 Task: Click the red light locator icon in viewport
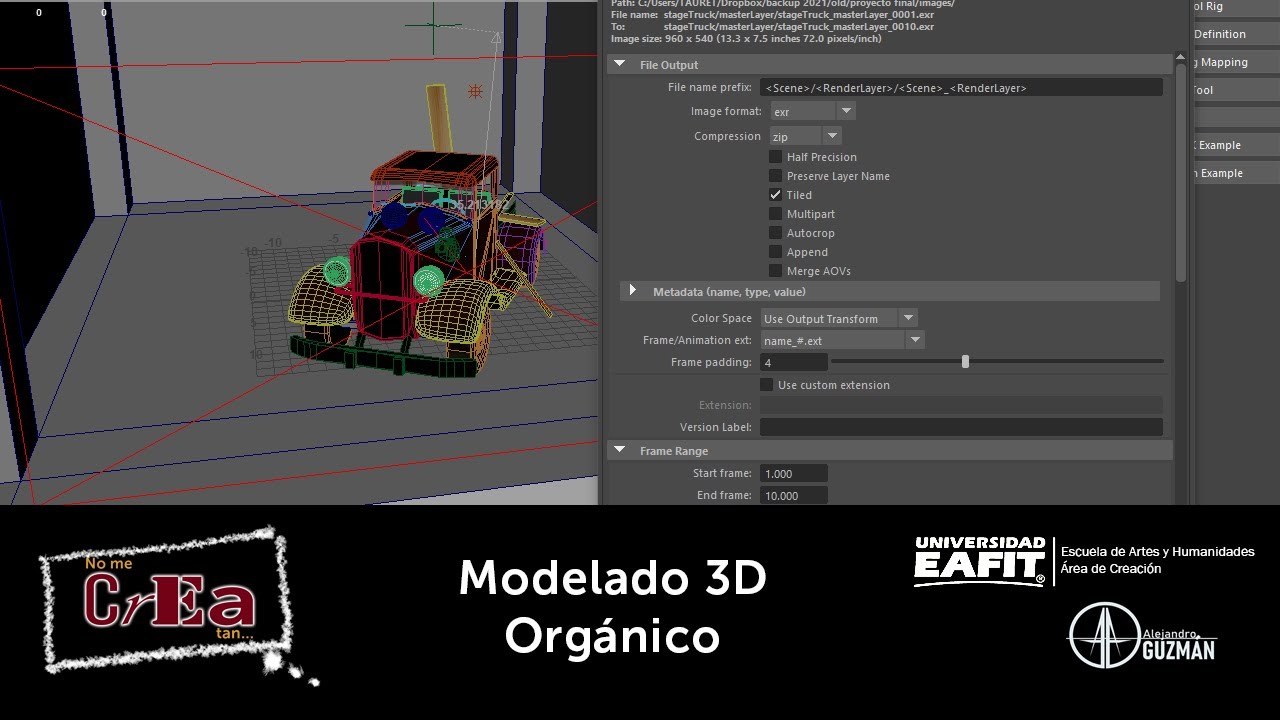click(476, 91)
